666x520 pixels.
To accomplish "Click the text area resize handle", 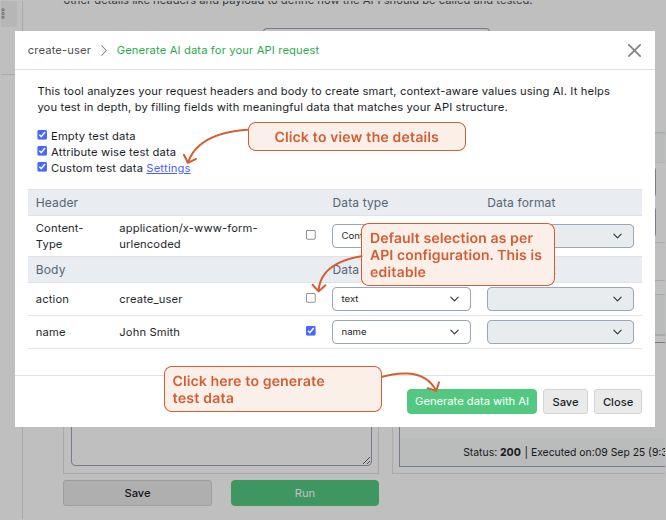I will [x=366, y=461].
